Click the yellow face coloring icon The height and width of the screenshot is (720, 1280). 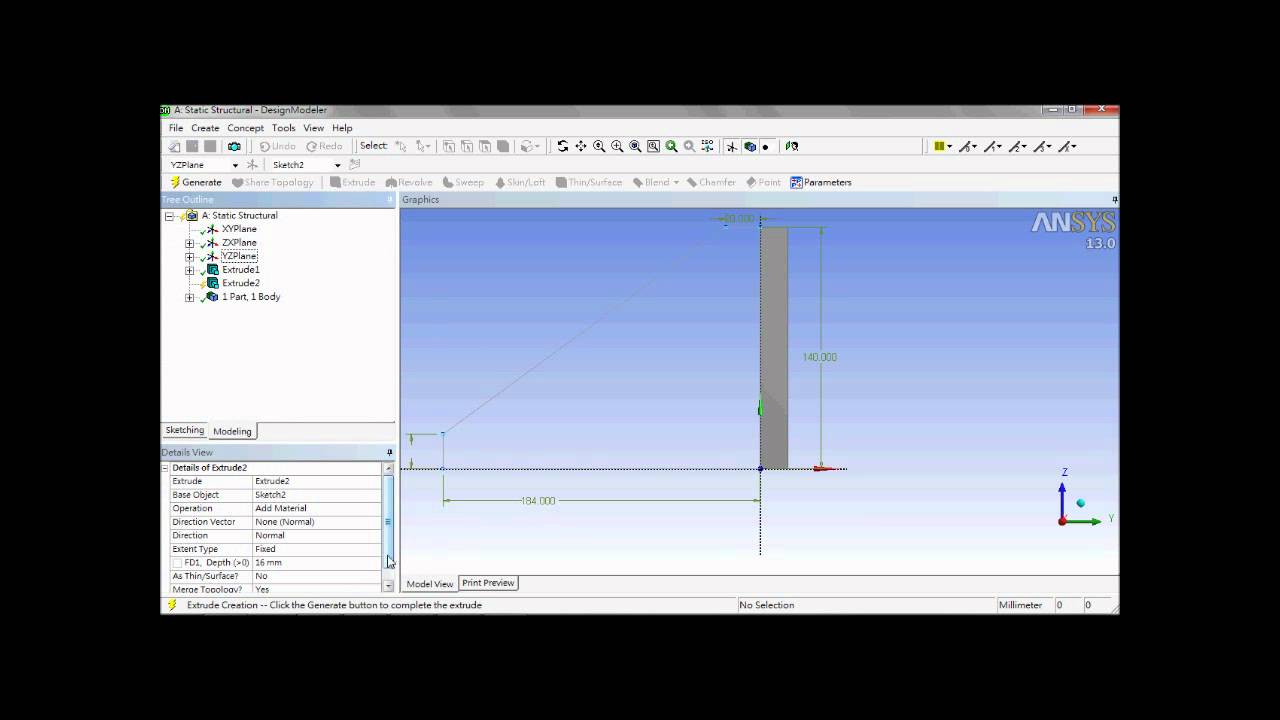click(939, 146)
